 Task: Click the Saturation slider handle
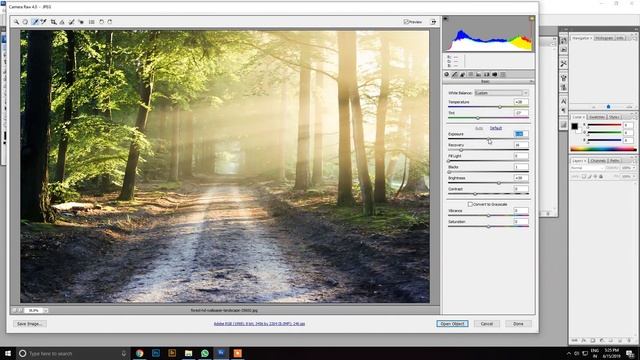click(489, 227)
